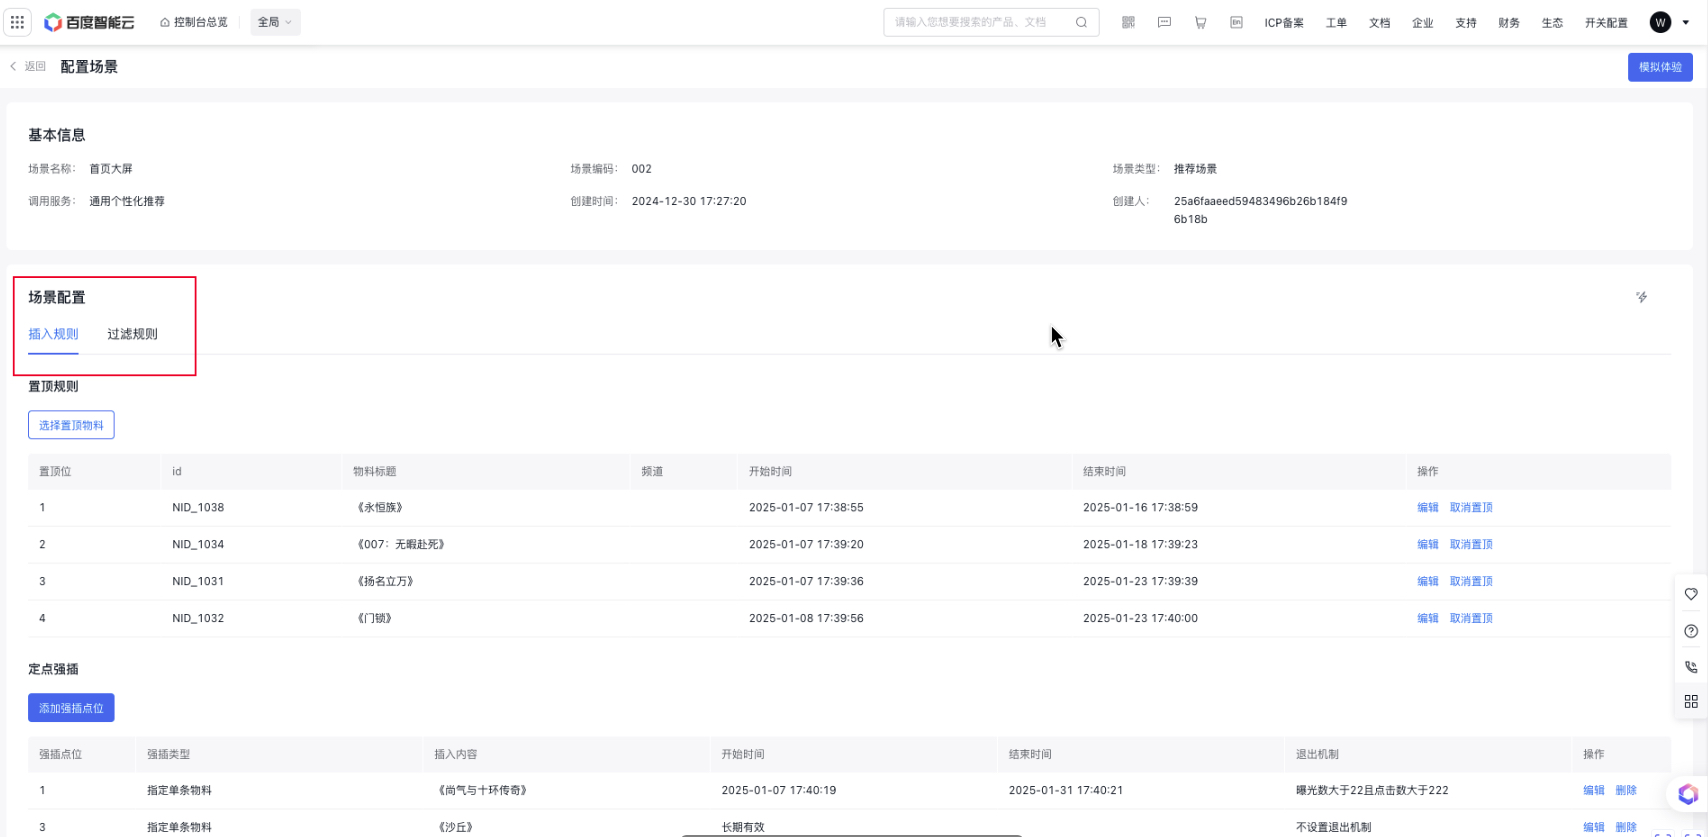
Task: Open the ICP备案 menu
Action: [x=1284, y=23]
